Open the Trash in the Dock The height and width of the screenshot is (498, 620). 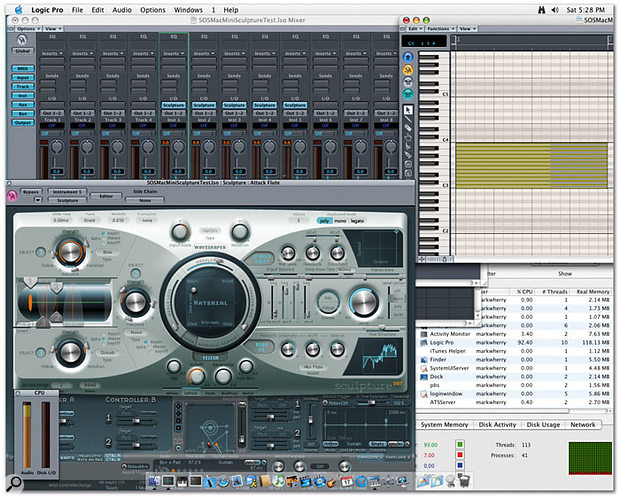point(463,481)
